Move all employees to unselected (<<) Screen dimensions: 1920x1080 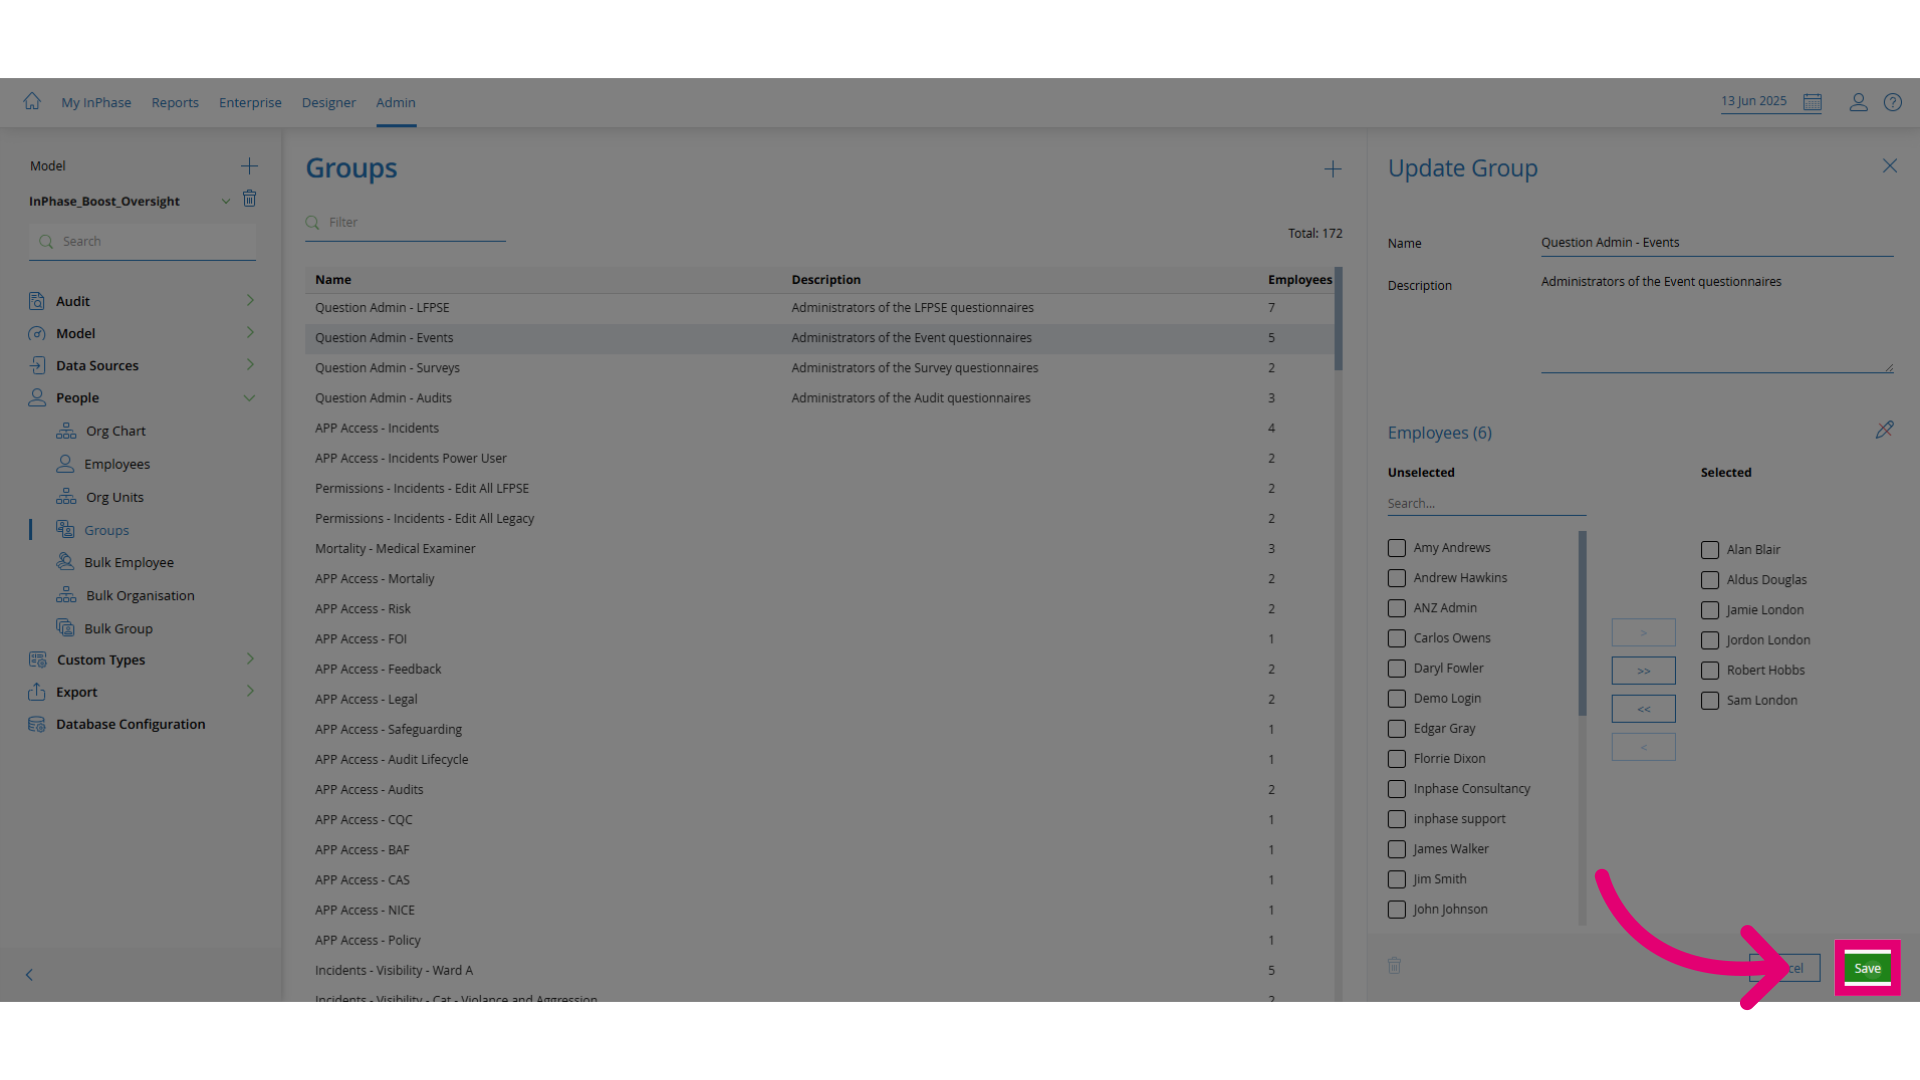(1643, 708)
